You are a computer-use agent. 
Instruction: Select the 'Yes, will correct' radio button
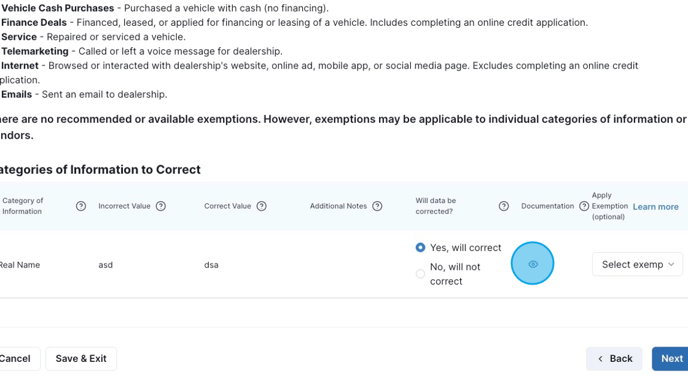[420, 248]
